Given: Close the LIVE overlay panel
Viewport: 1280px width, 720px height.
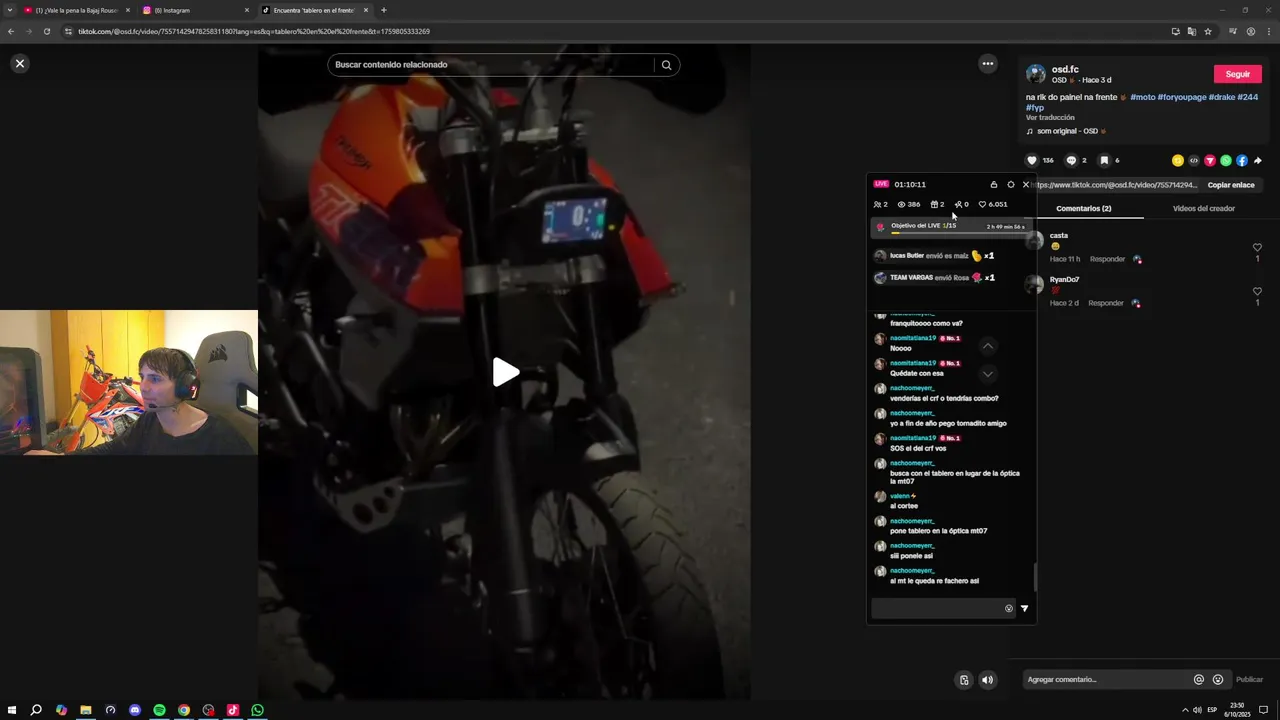Looking at the screenshot, I should (x=1025, y=184).
